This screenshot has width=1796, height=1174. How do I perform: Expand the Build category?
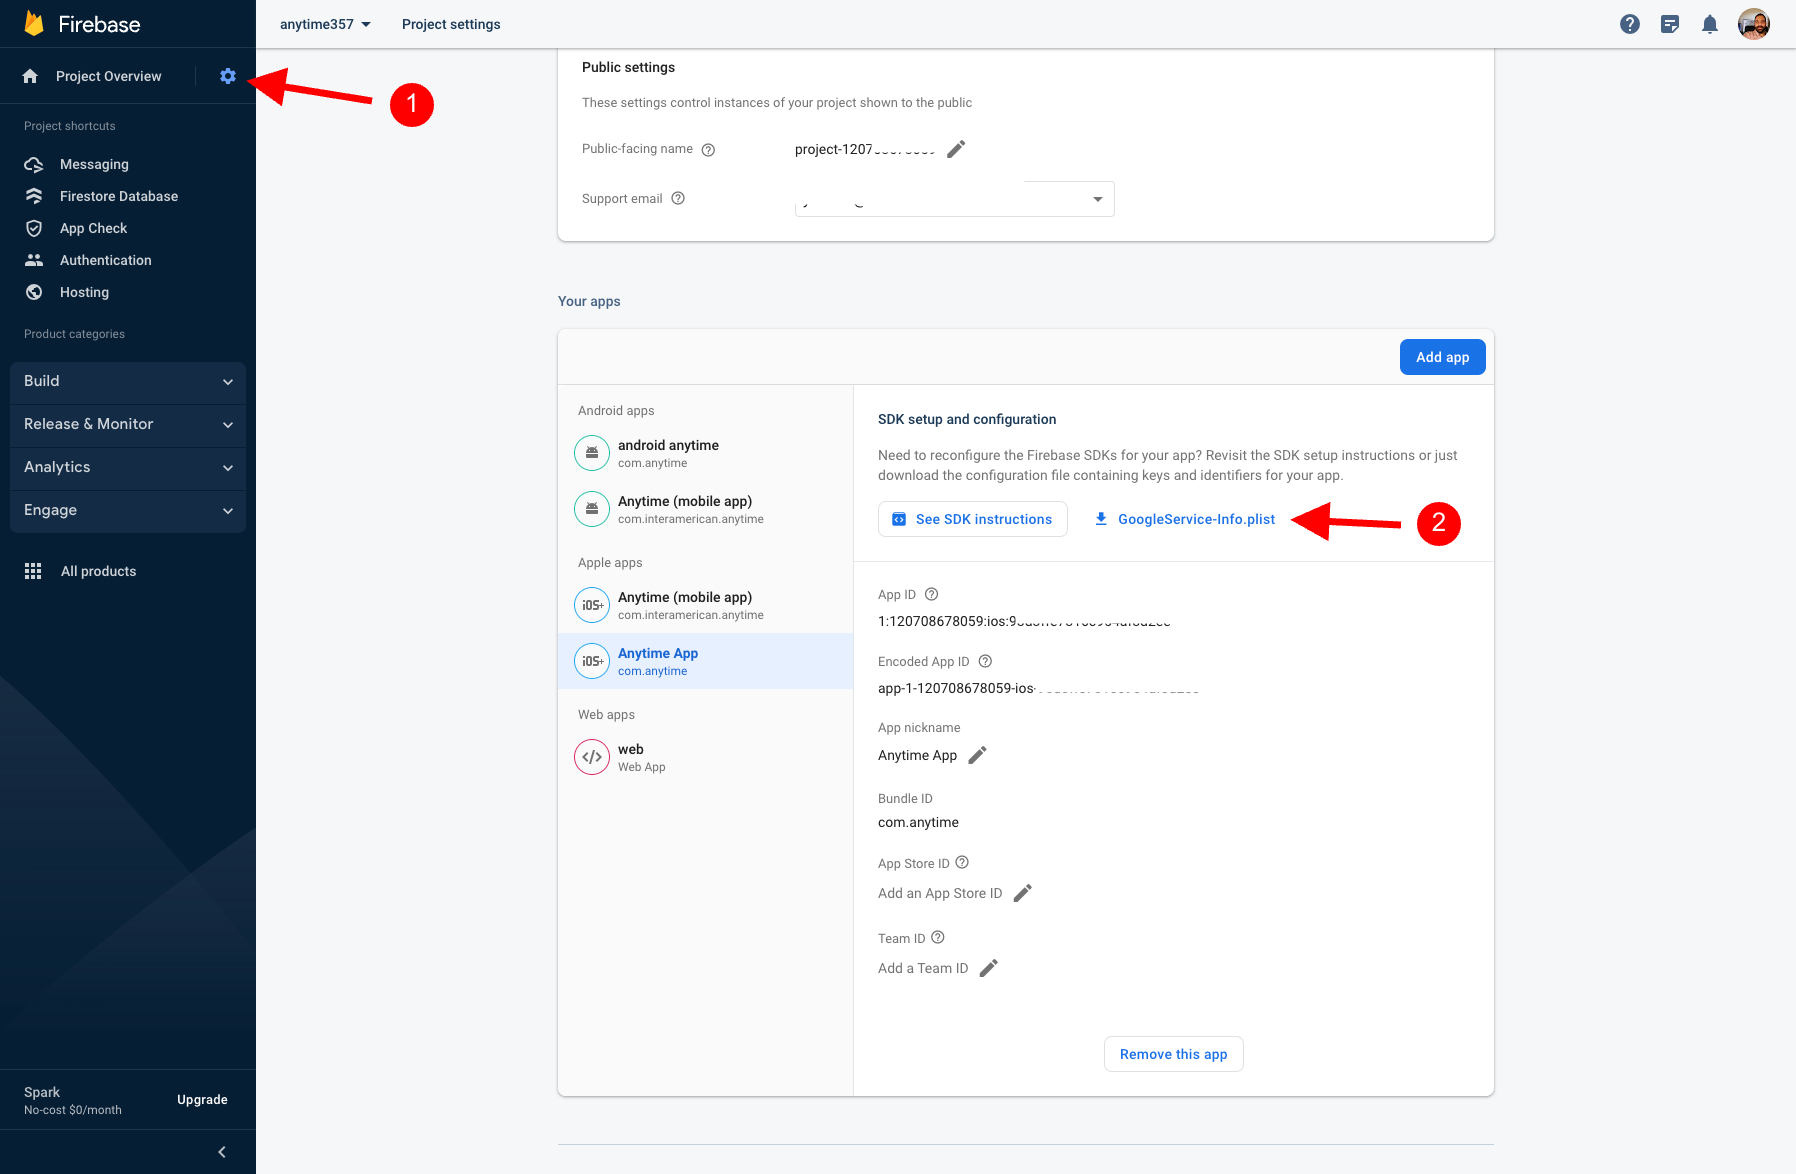pos(128,381)
